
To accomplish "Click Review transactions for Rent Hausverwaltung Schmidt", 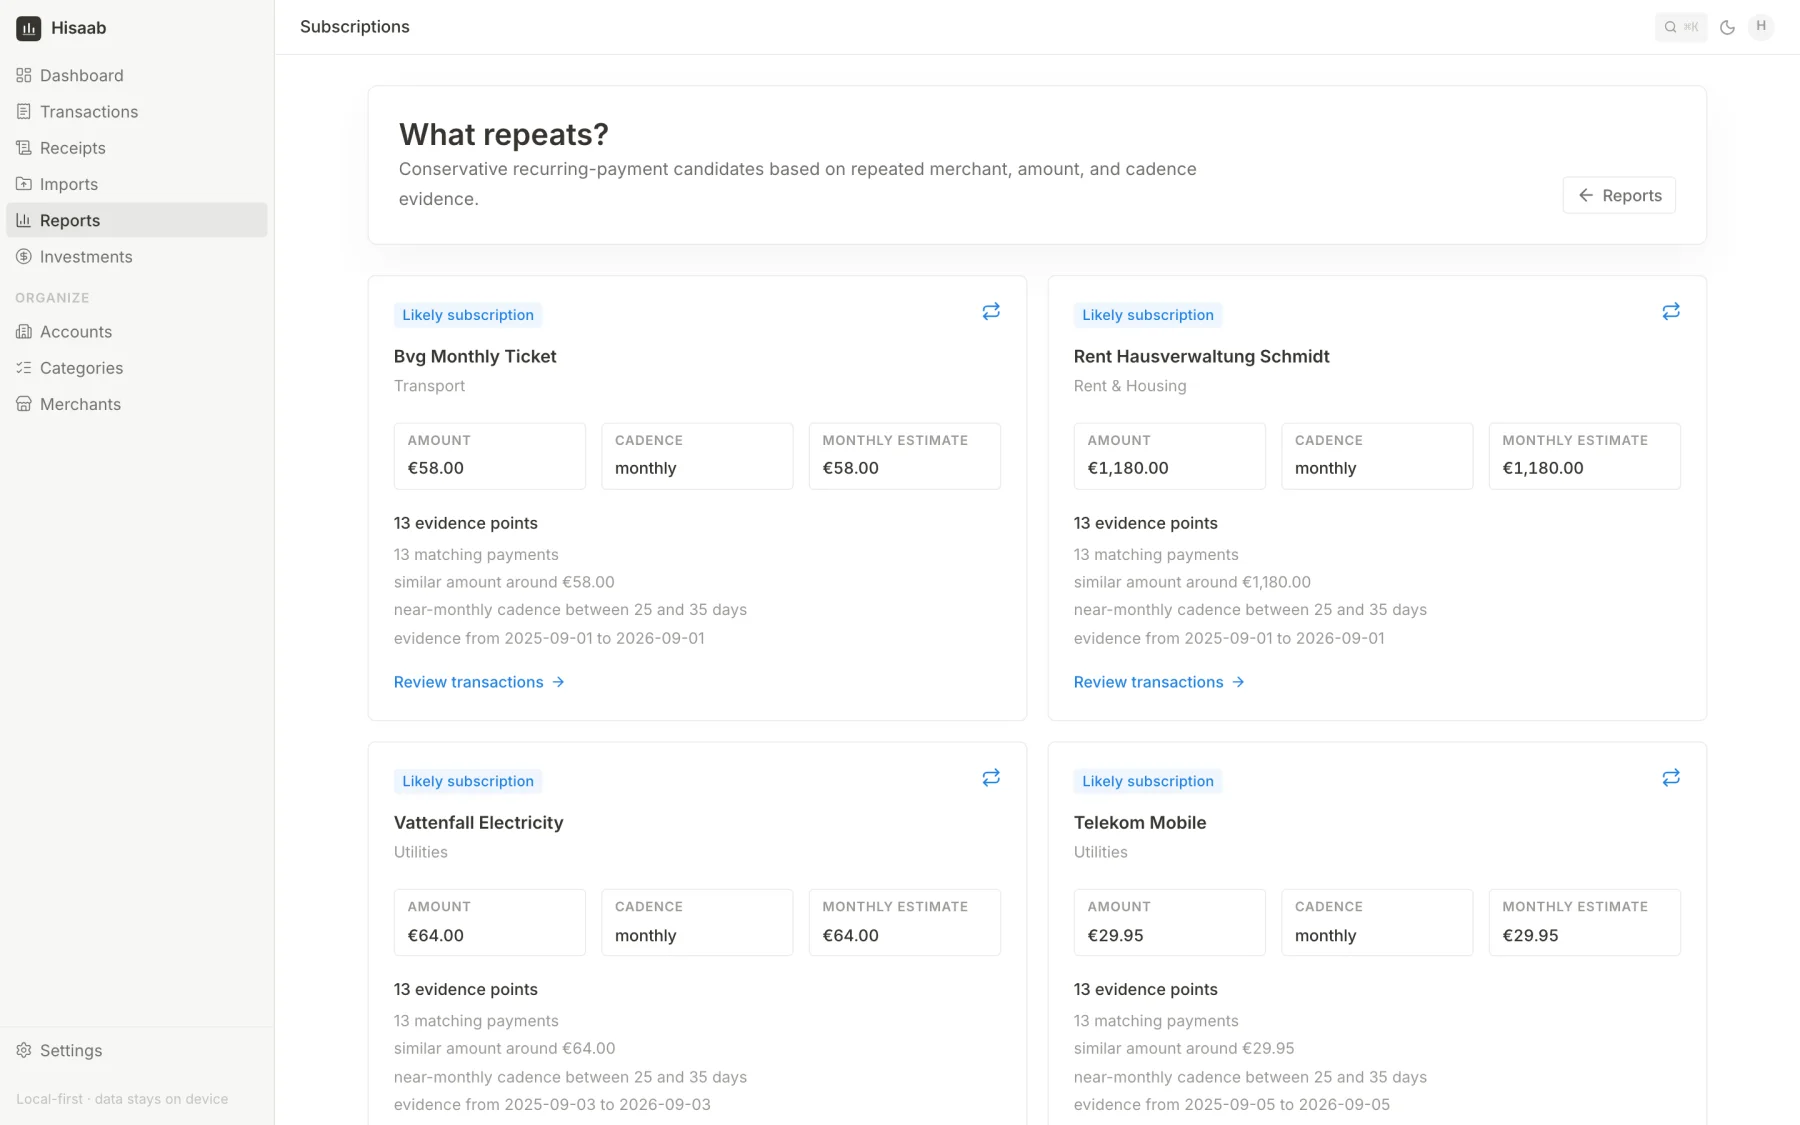I will [1159, 682].
